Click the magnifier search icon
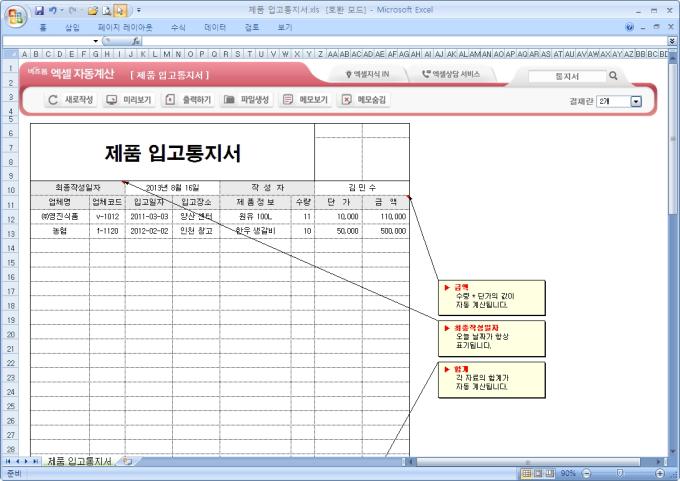 [613, 75]
